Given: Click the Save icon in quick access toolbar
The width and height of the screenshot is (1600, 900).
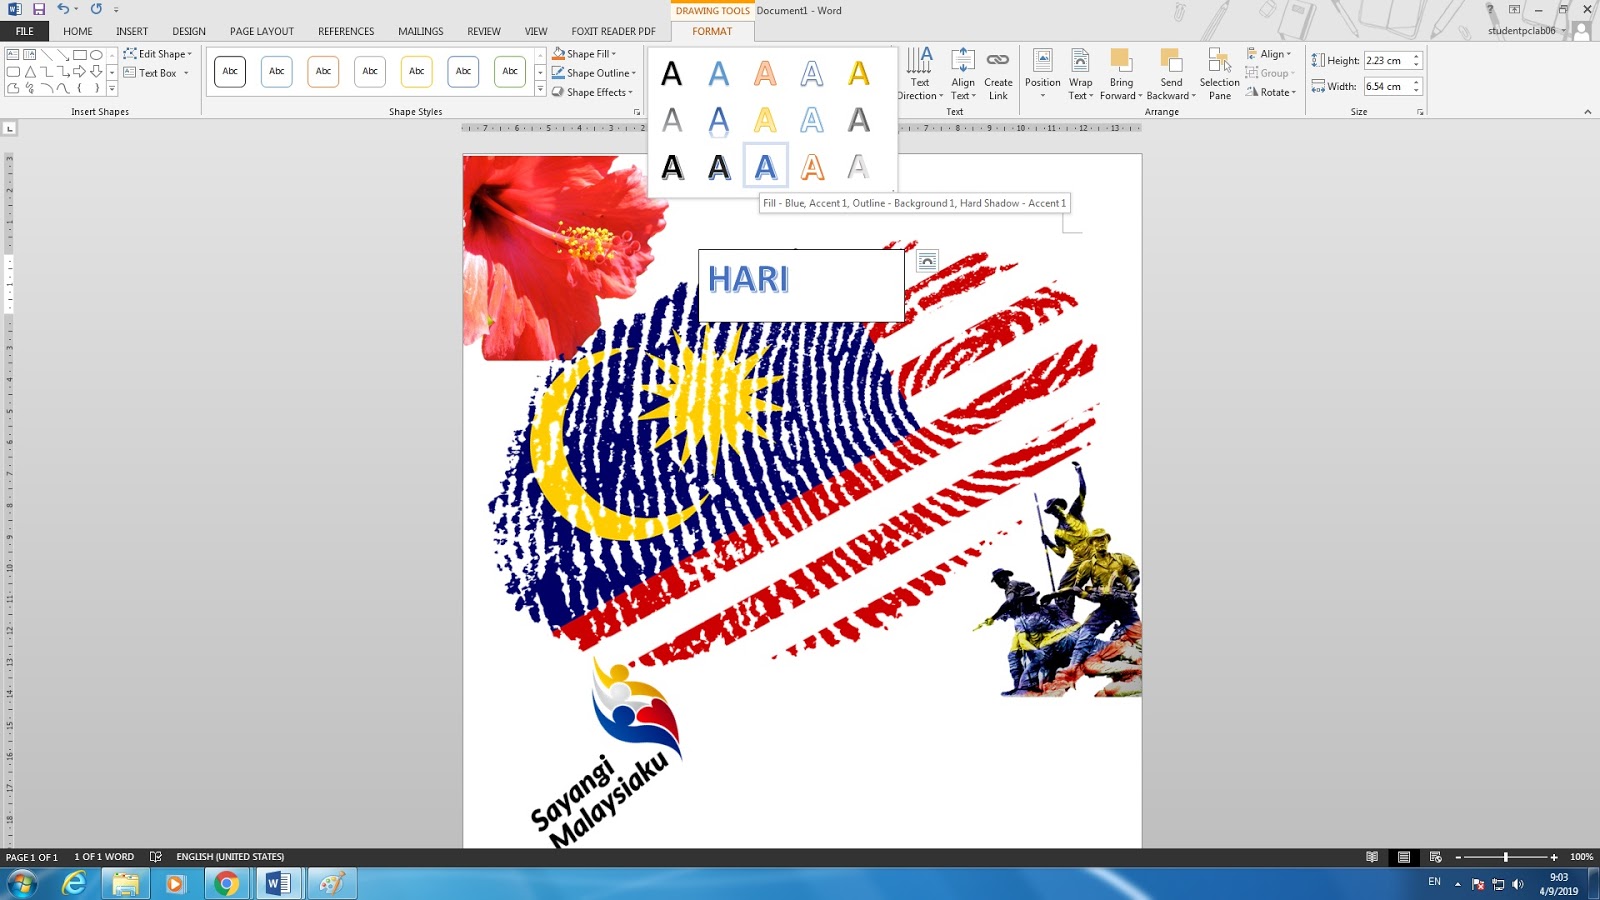Looking at the screenshot, I should (x=39, y=9).
